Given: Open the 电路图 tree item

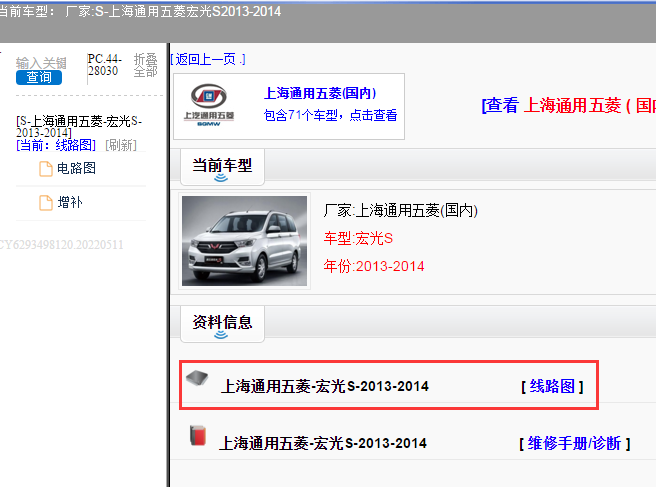Looking at the screenshot, I should click(x=77, y=168).
